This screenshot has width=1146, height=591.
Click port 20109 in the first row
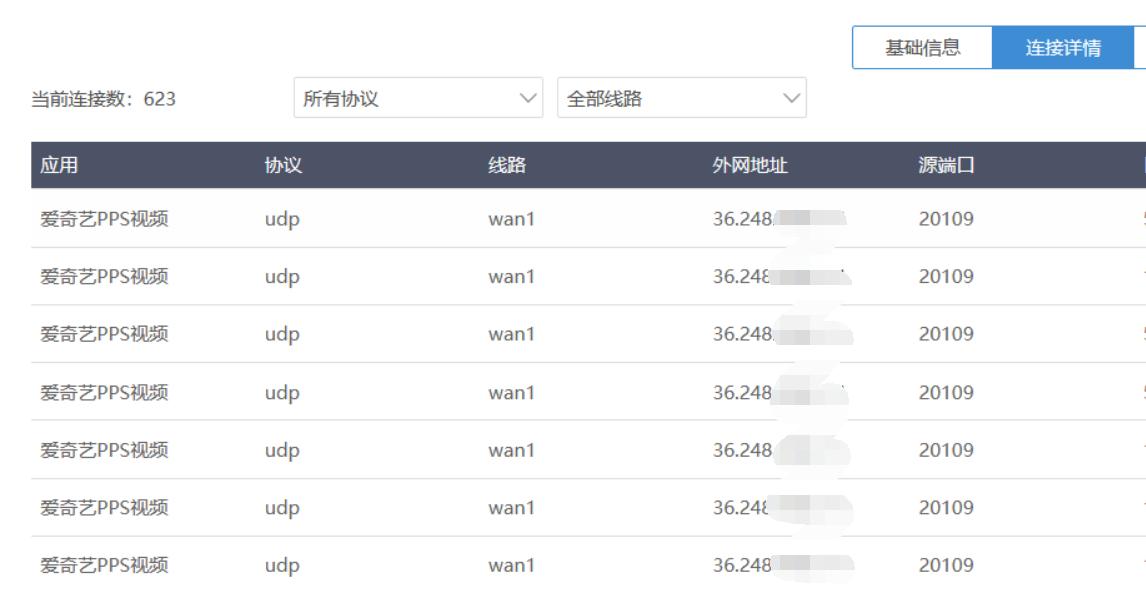[x=946, y=219]
